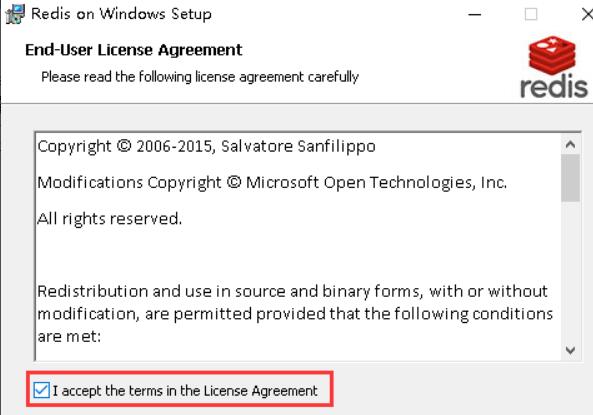Click the Microsoft Open Technologies copyright line
The height and width of the screenshot is (415, 593).
point(272,183)
